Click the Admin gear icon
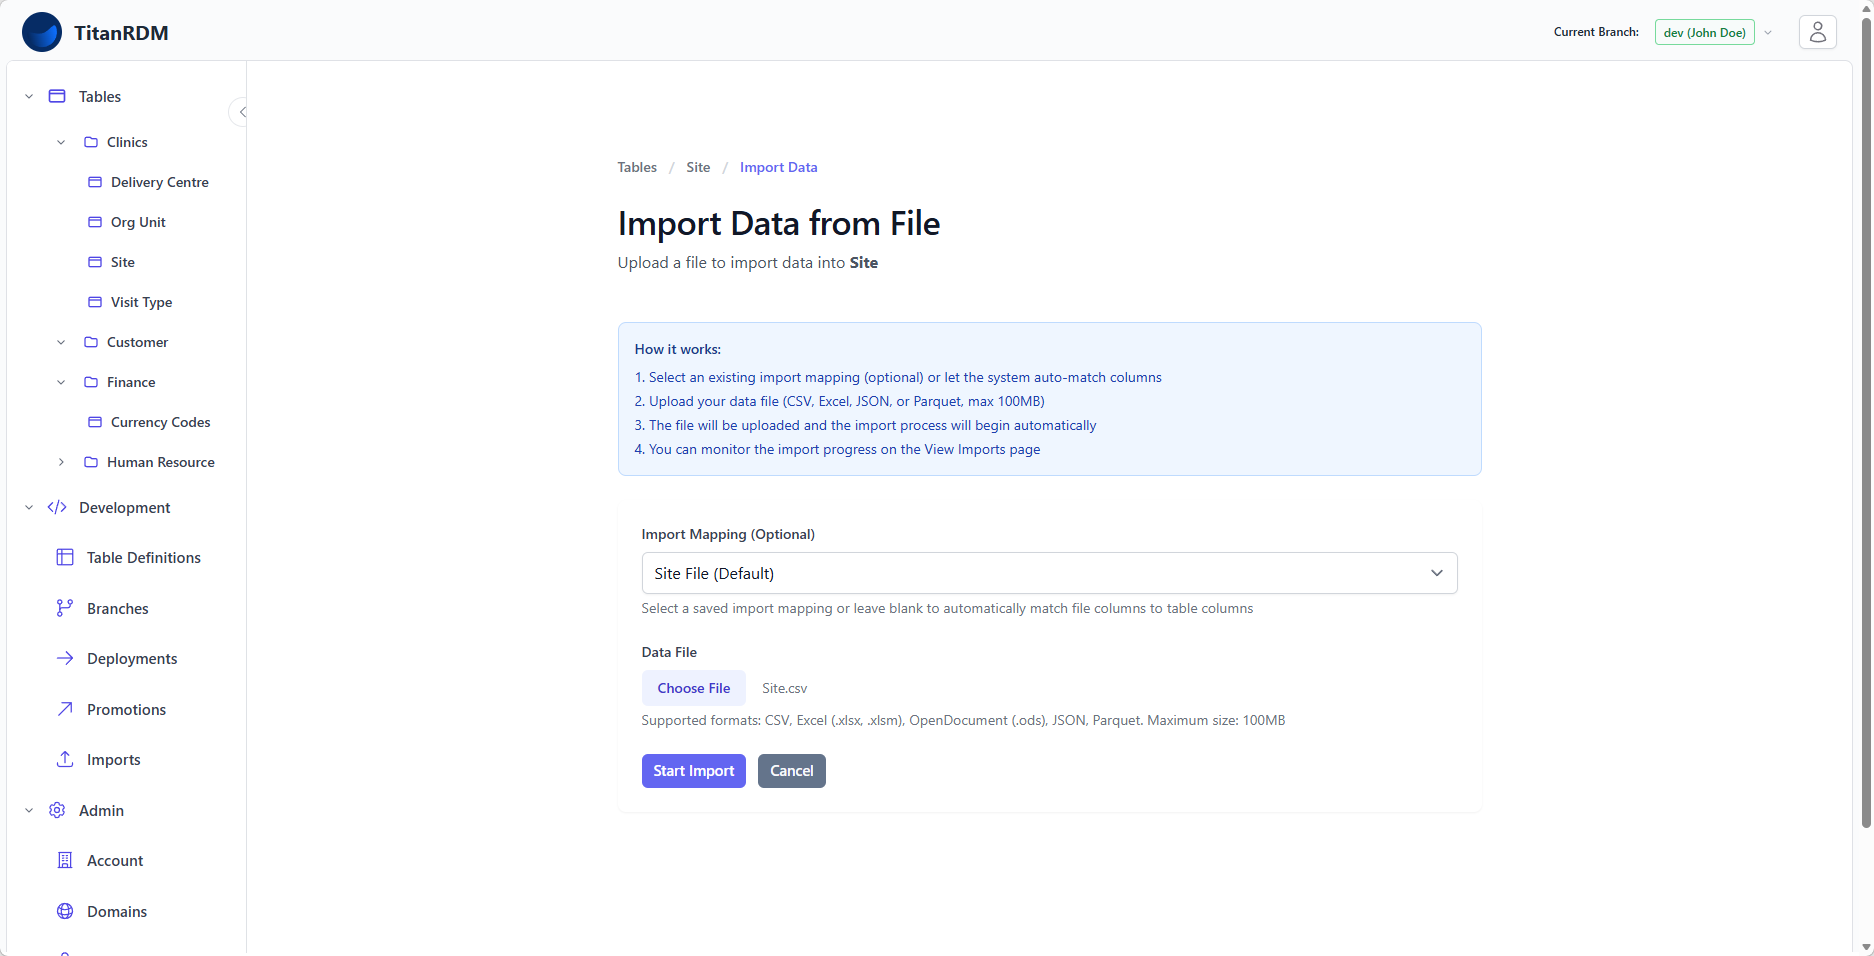 57,810
